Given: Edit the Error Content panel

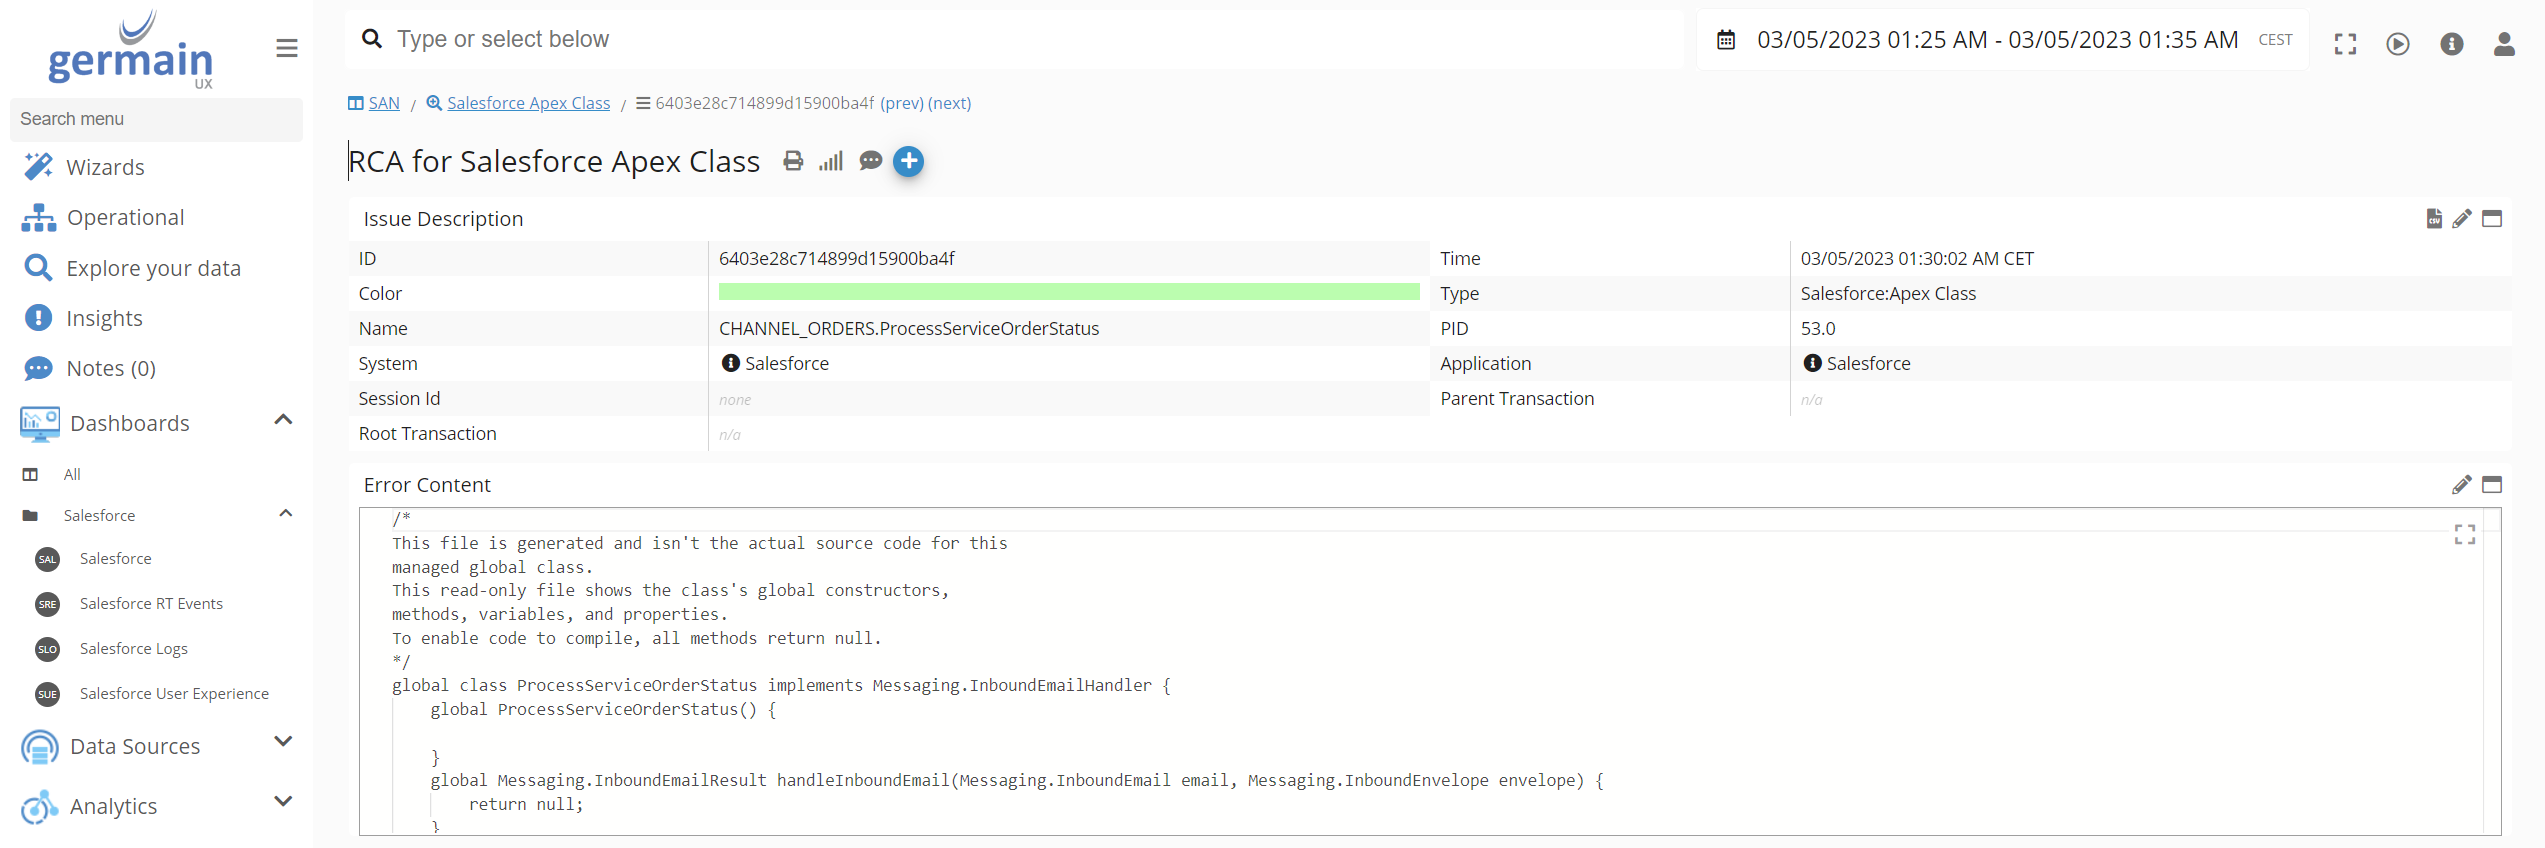Looking at the screenshot, I should pyautogui.click(x=2461, y=485).
